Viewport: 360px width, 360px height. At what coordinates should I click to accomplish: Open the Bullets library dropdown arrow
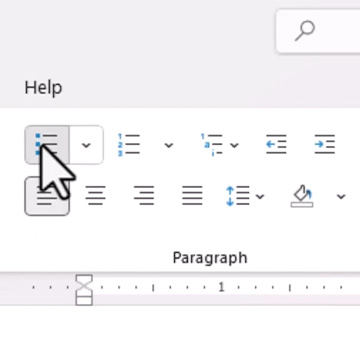(86, 145)
